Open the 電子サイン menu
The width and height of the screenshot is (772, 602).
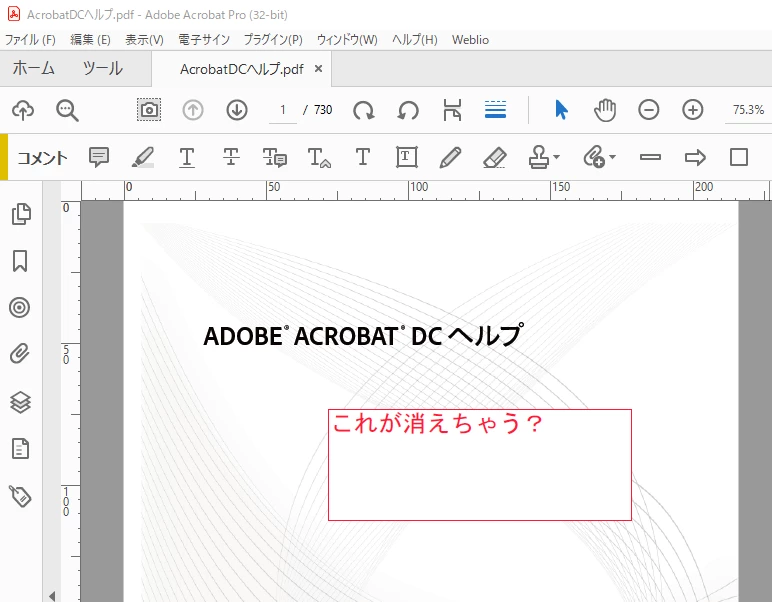point(204,40)
